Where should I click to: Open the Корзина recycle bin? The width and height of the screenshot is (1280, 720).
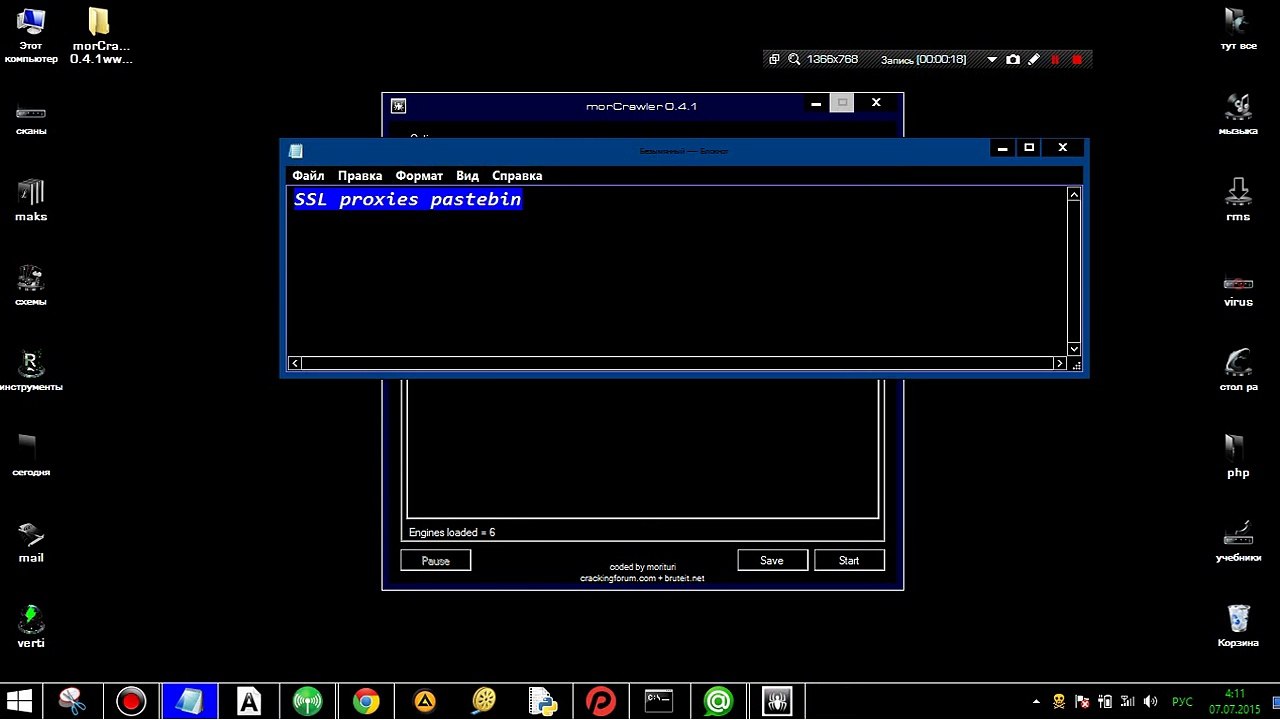pyautogui.click(x=1238, y=626)
